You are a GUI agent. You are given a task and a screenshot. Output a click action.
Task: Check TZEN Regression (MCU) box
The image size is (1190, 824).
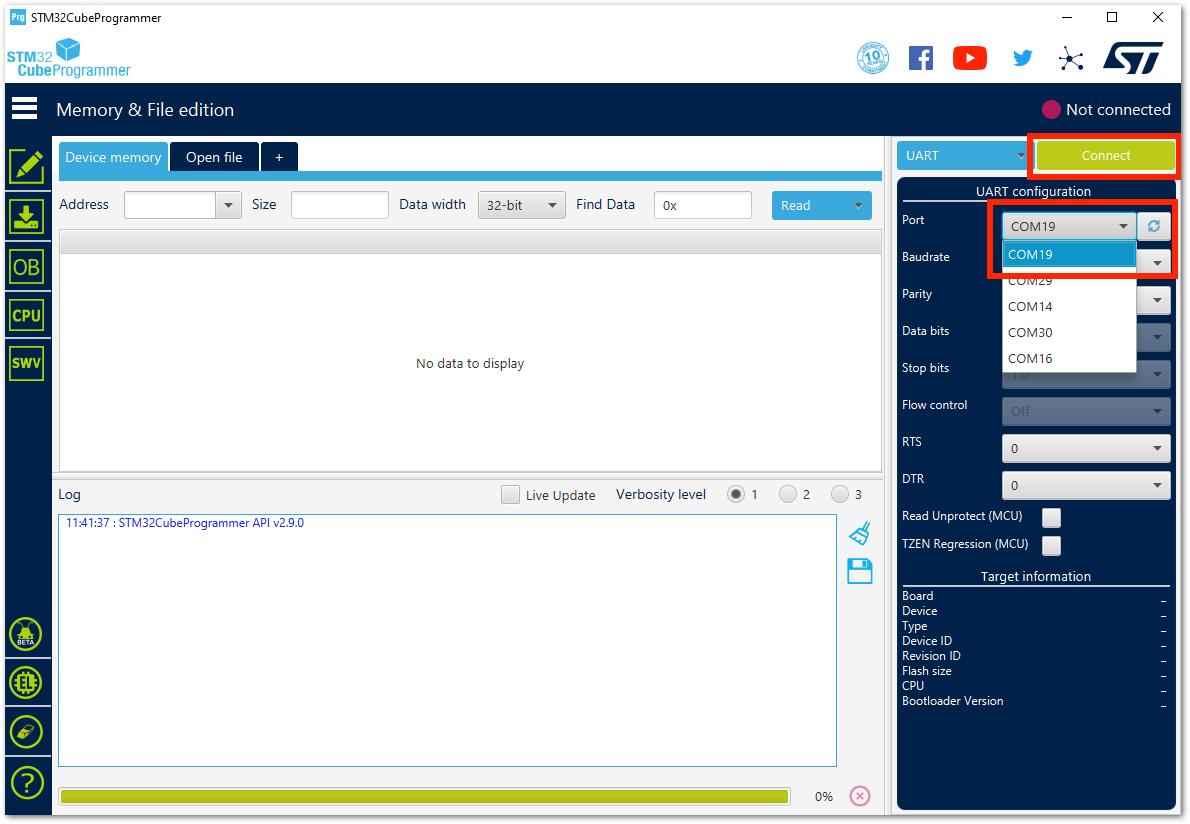pyautogui.click(x=1051, y=545)
